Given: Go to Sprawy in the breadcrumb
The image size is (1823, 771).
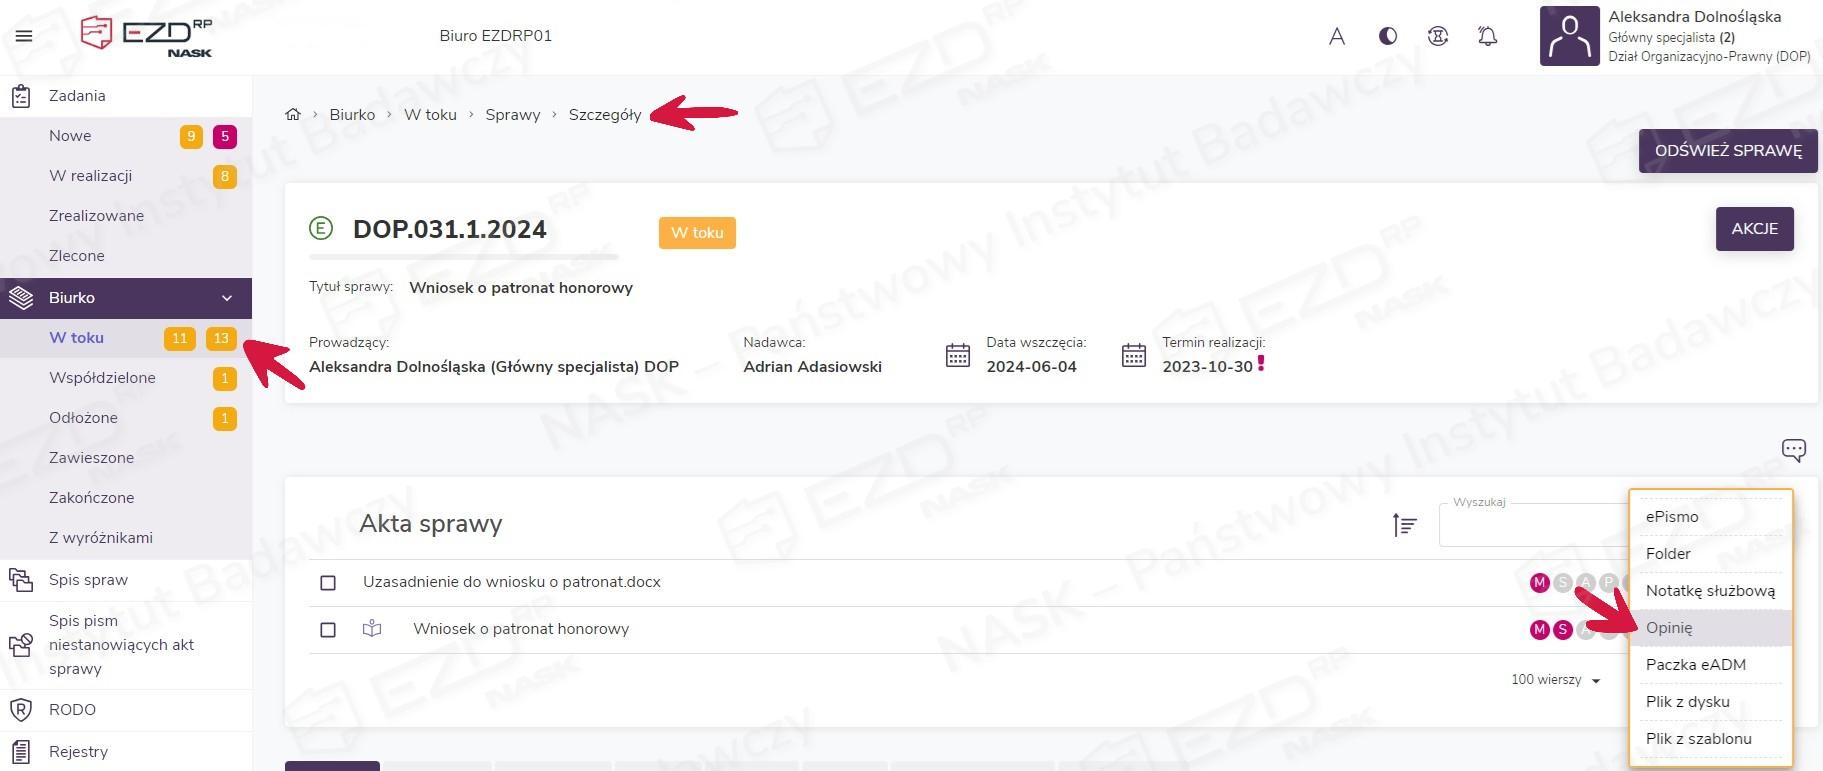Looking at the screenshot, I should 512,115.
